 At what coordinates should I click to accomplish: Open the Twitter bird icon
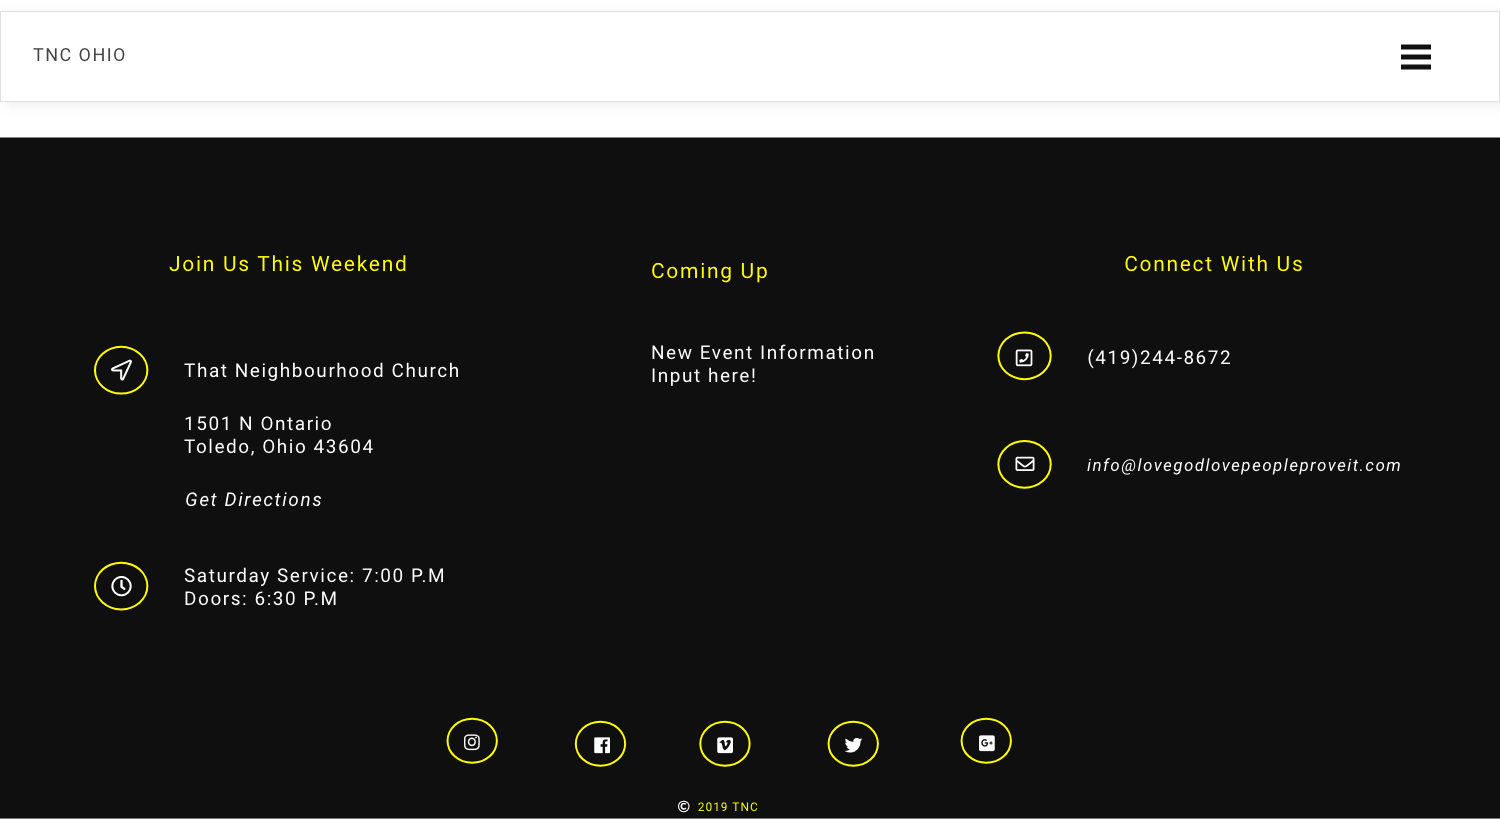click(x=853, y=744)
